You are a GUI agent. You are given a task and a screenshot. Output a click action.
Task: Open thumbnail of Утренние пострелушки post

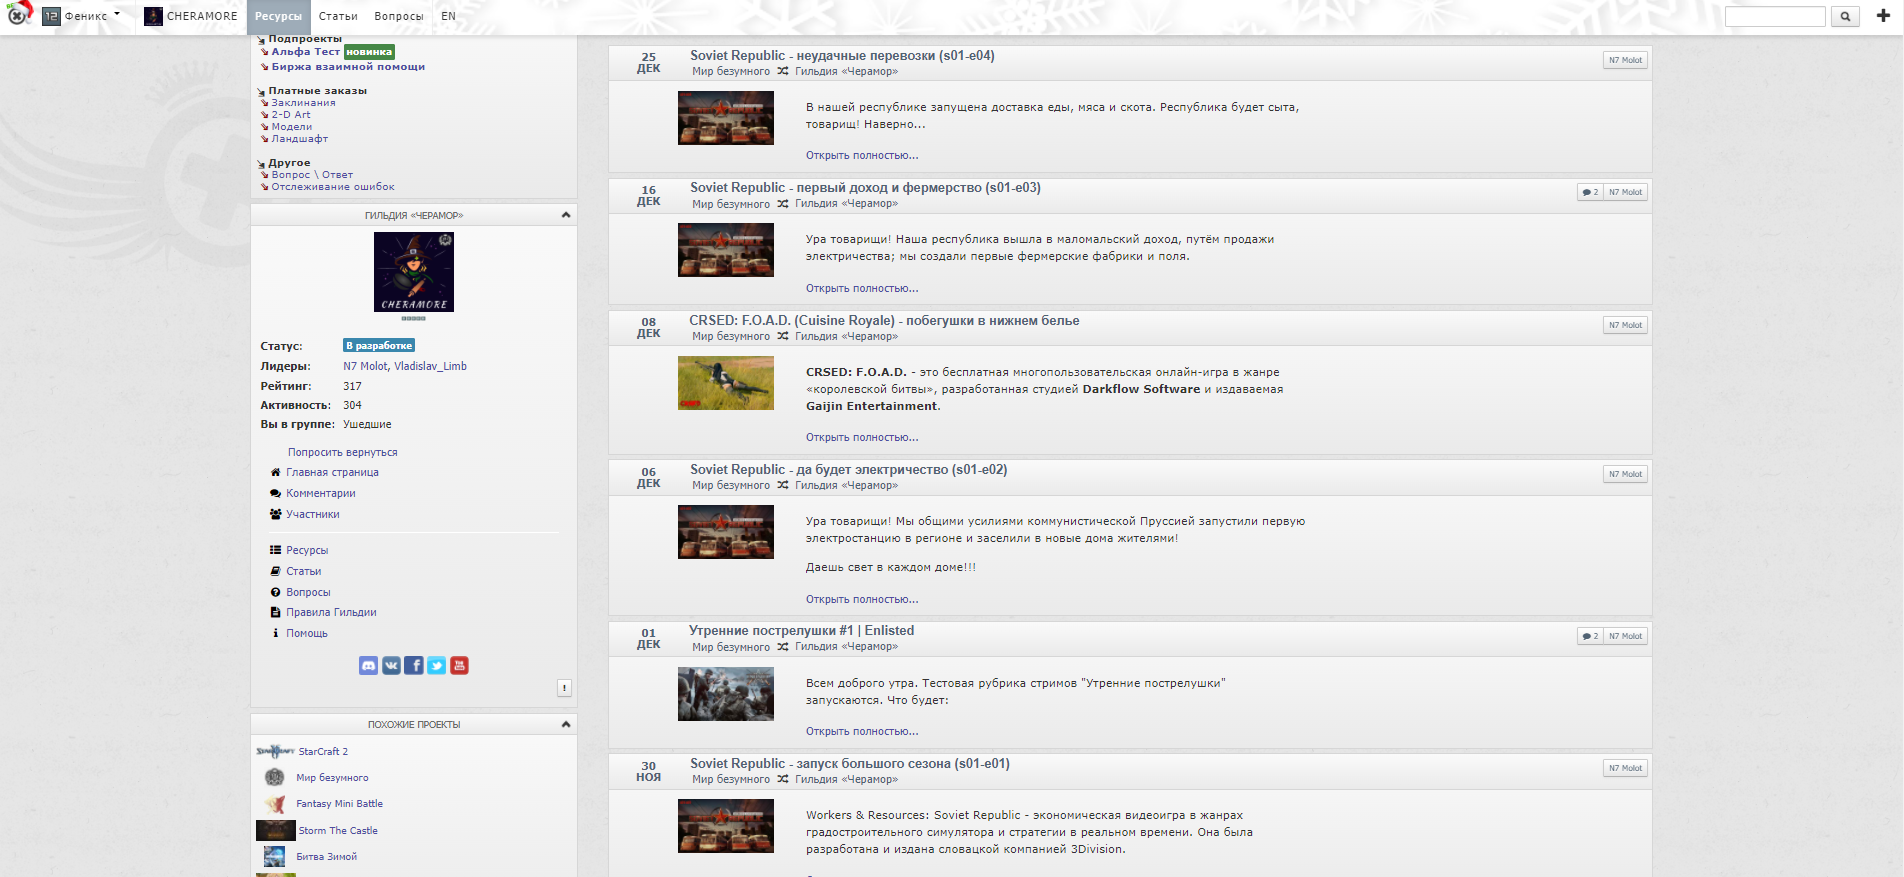[x=726, y=694]
